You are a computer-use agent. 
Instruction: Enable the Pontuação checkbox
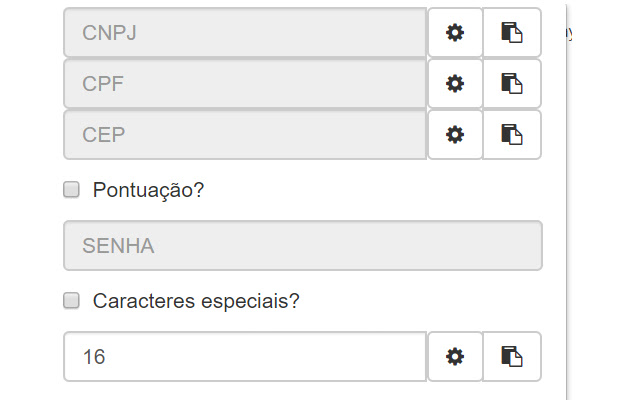[72, 190]
